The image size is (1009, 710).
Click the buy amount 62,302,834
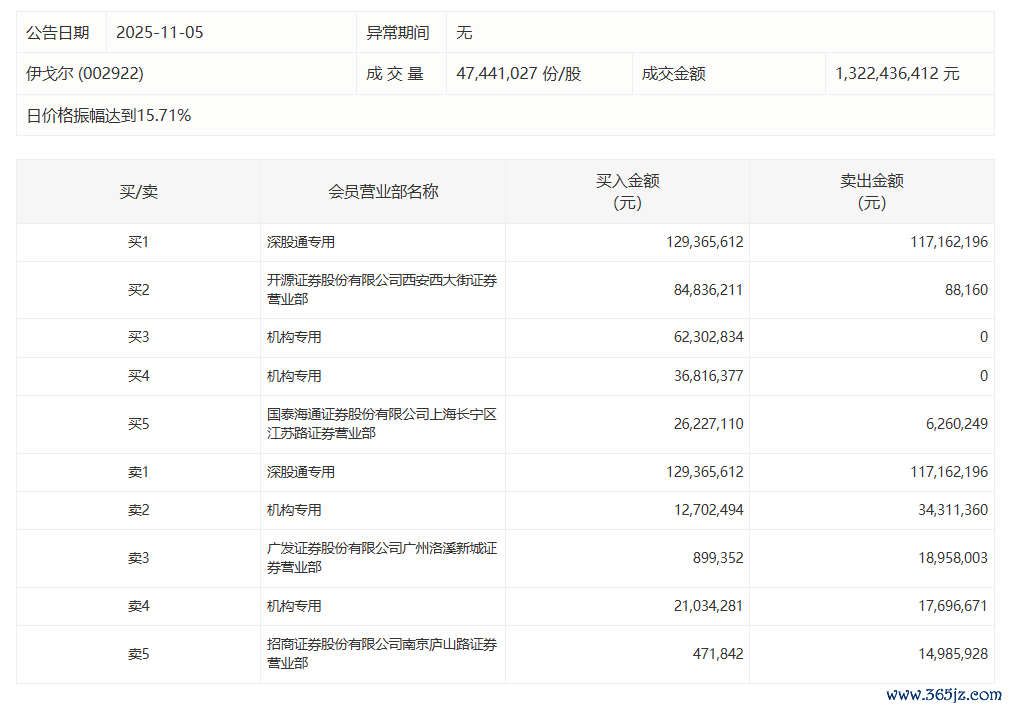point(707,337)
